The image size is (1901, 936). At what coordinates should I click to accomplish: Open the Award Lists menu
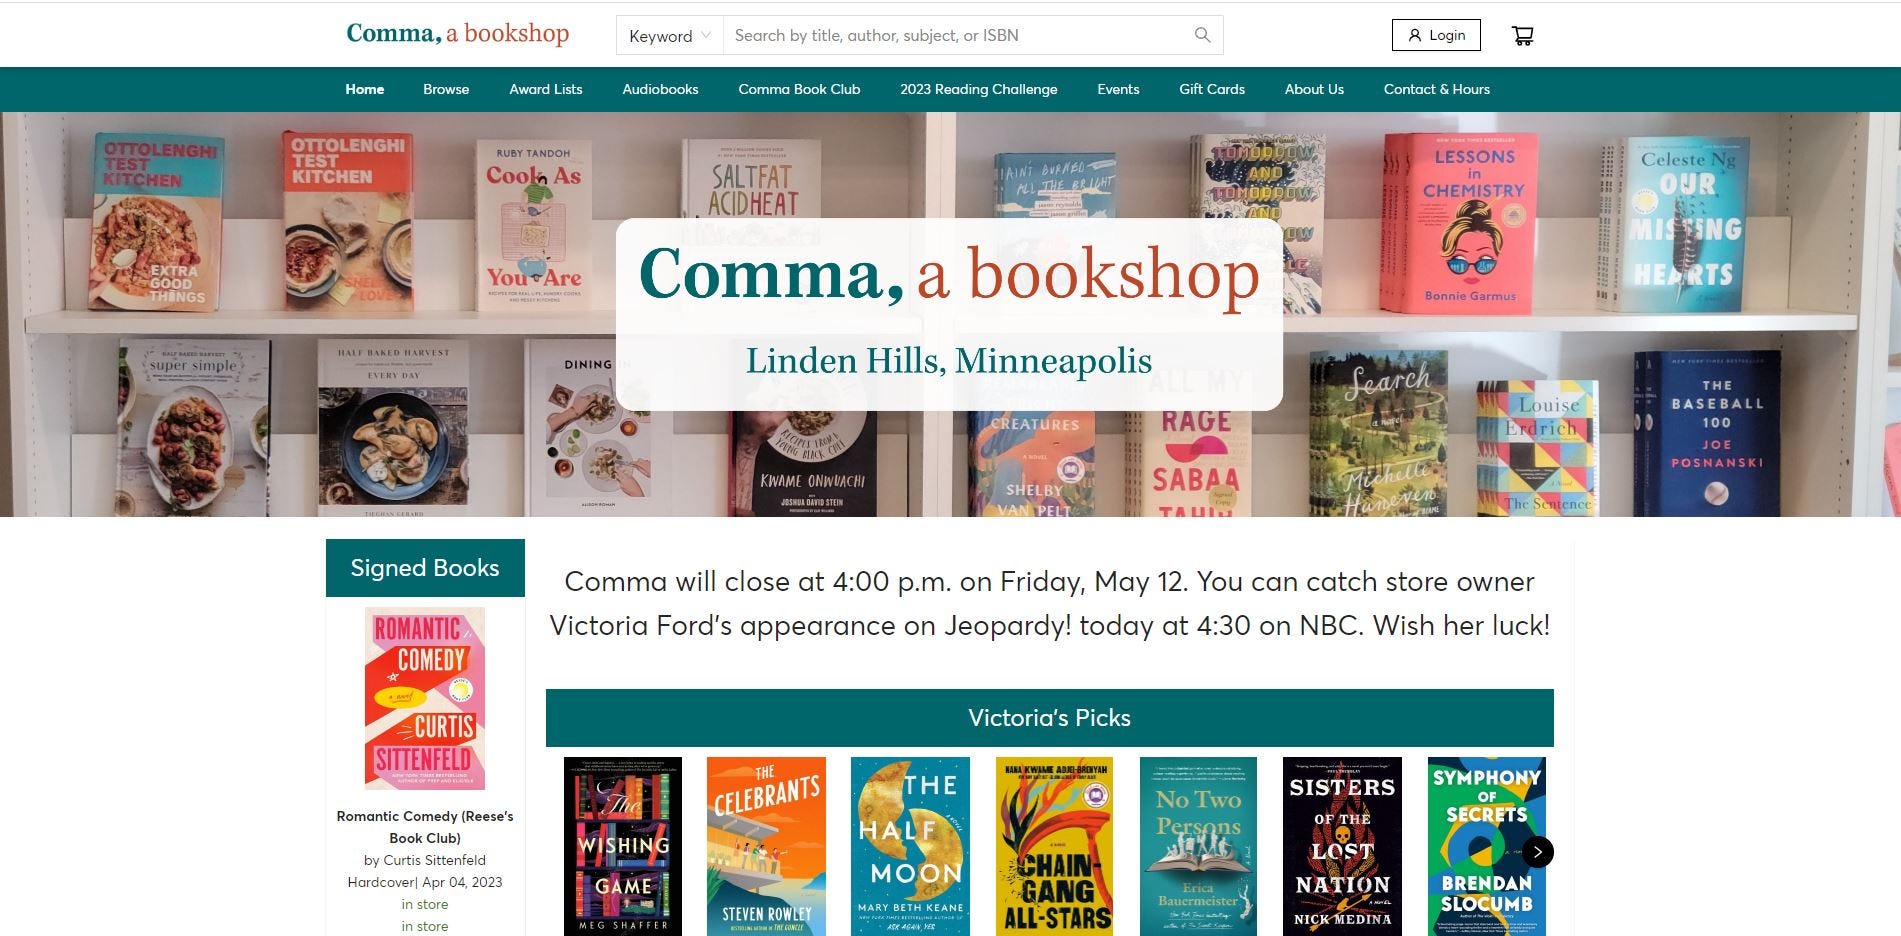(545, 89)
